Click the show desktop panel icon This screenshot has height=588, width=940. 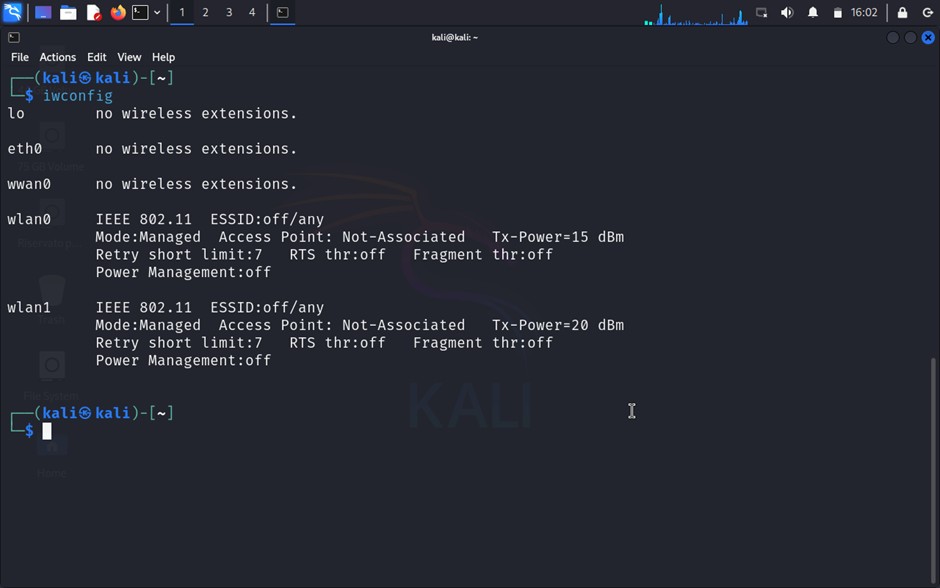coord(43,13)
